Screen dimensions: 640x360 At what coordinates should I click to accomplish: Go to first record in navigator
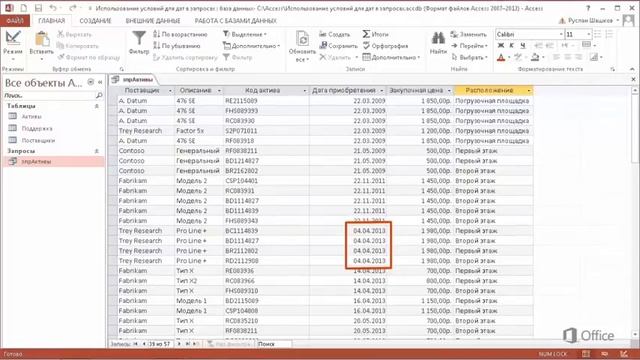(x=136, y=344)
